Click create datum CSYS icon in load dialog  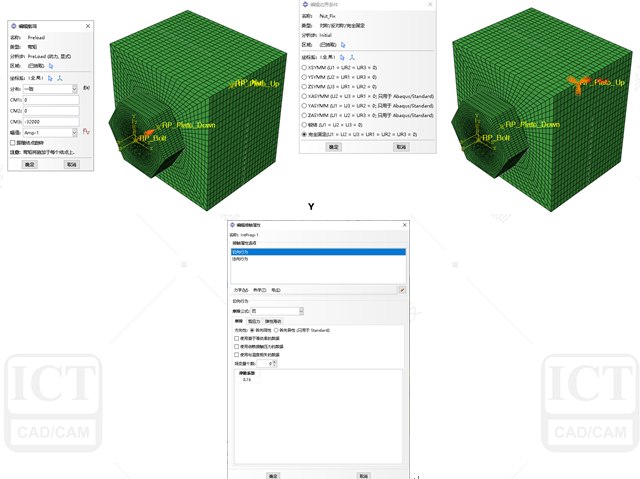tap(59, 77)
